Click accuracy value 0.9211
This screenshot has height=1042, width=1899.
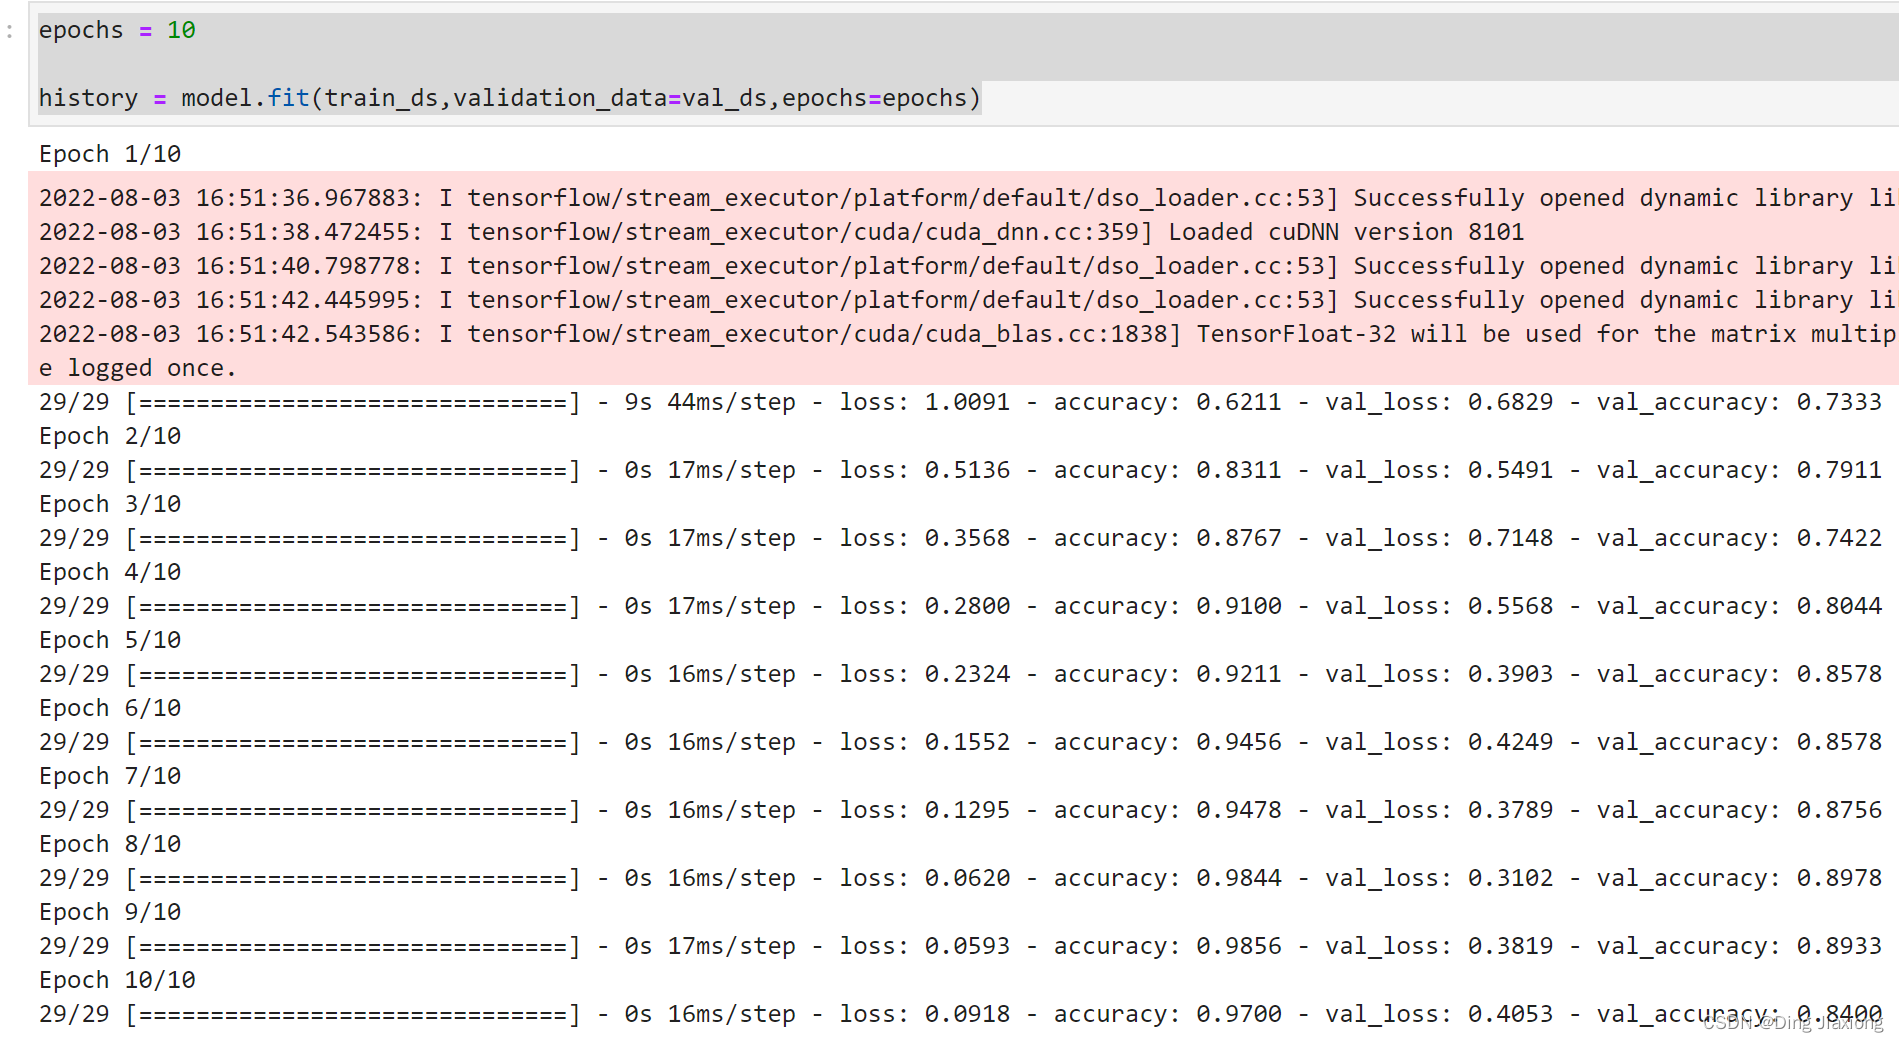(x=1239, y=674)
